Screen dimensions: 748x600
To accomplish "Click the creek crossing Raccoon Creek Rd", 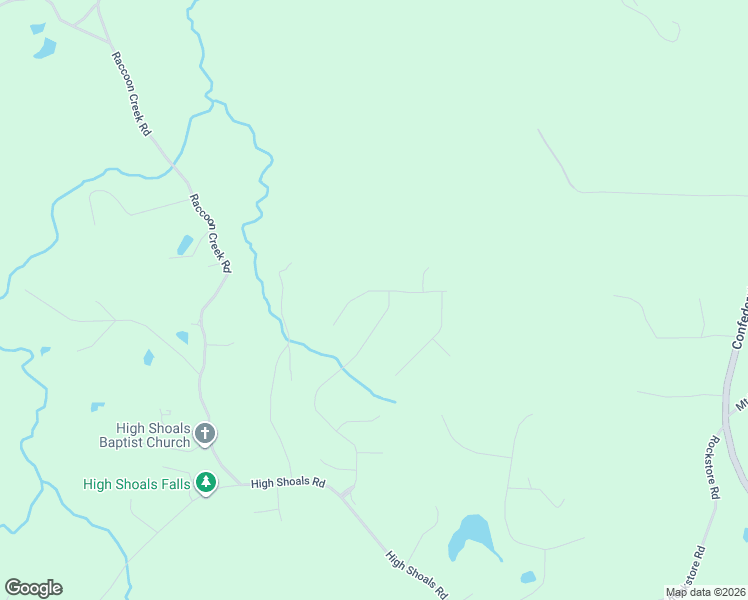I will pos(173,164).
